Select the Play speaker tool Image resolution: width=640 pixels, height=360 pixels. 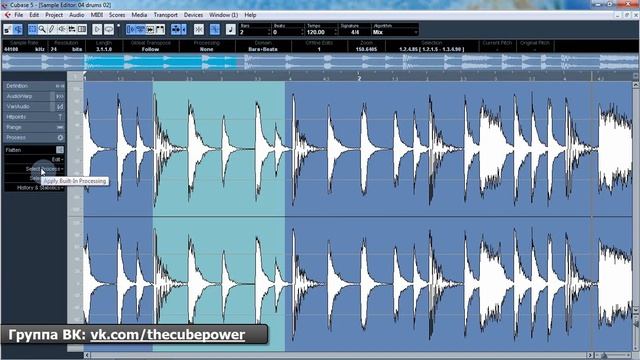click(62, 29)
